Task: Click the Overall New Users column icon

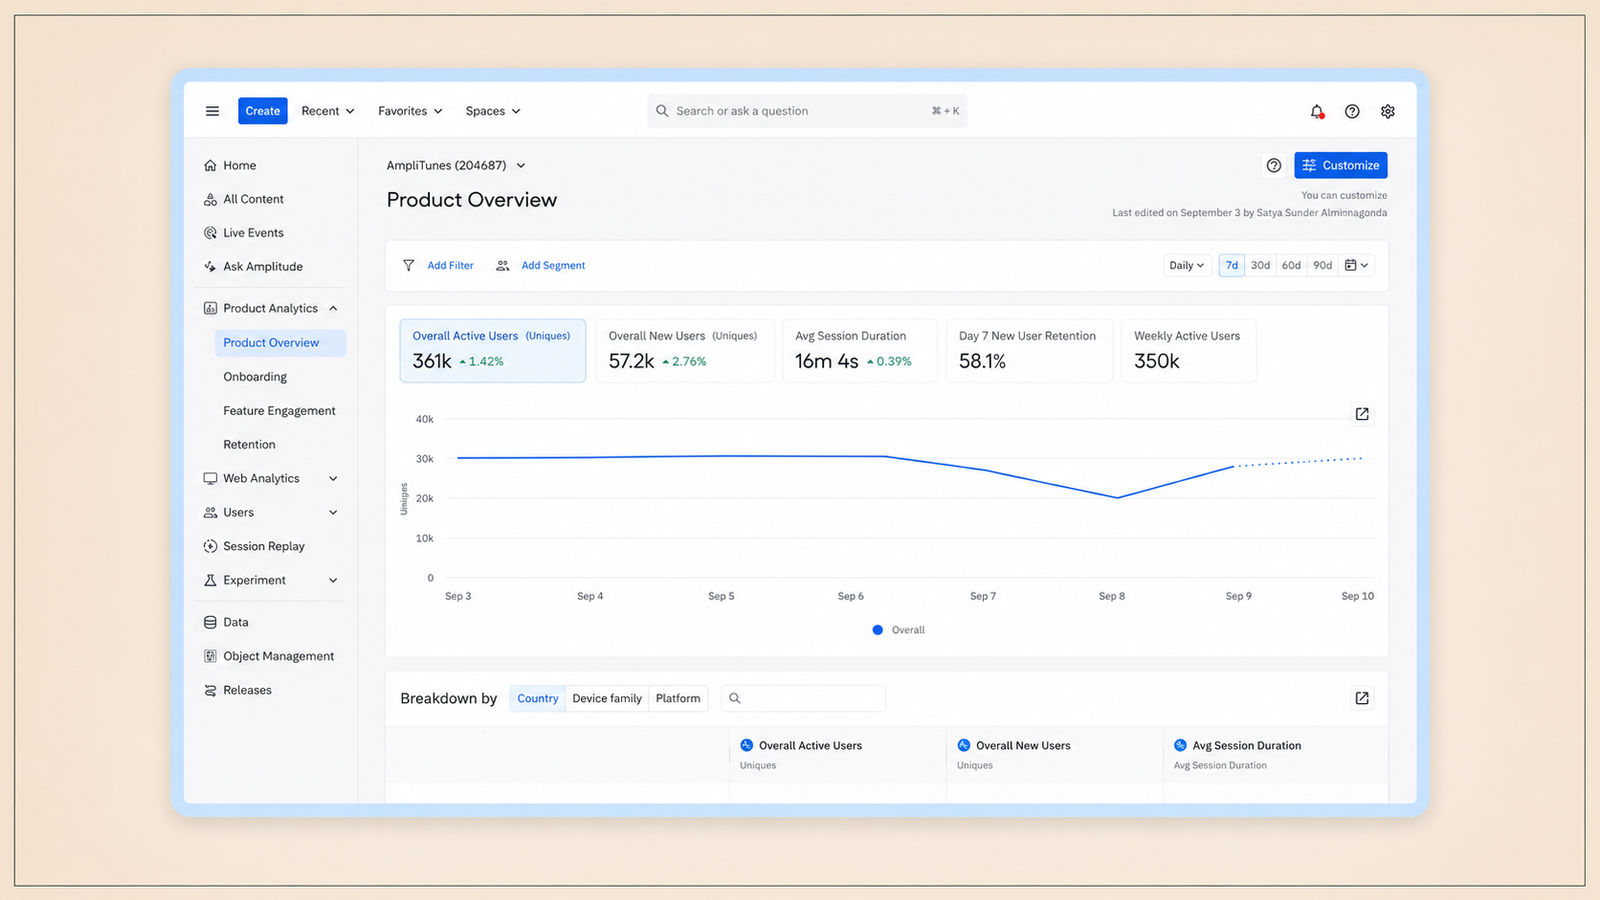Action: [x=964, y=745]
